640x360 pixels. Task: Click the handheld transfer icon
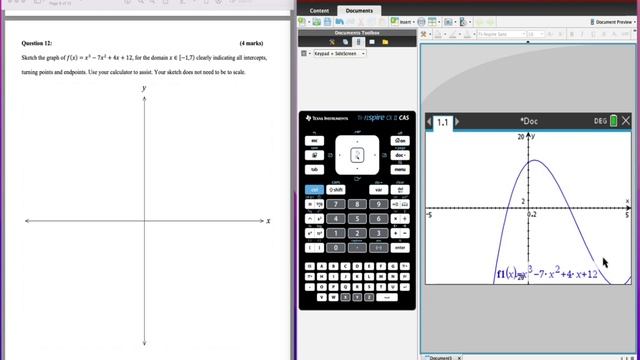[x=463, y=22]
